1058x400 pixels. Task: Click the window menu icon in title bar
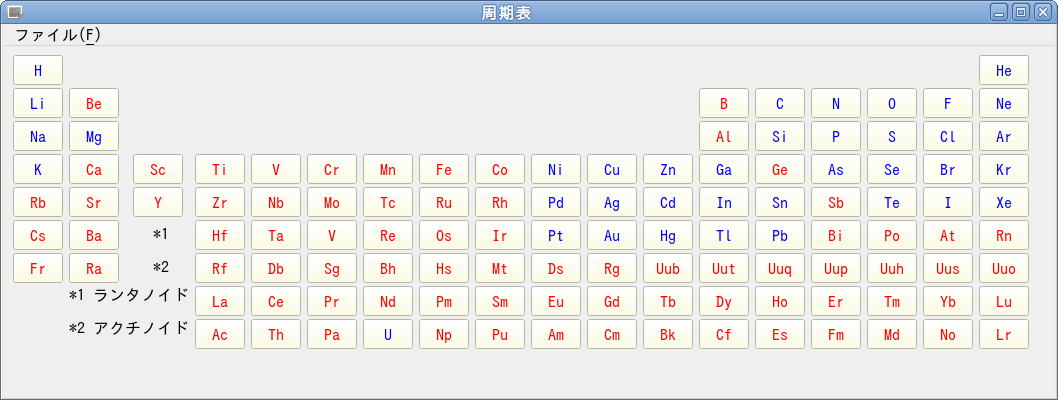(15, 12)
